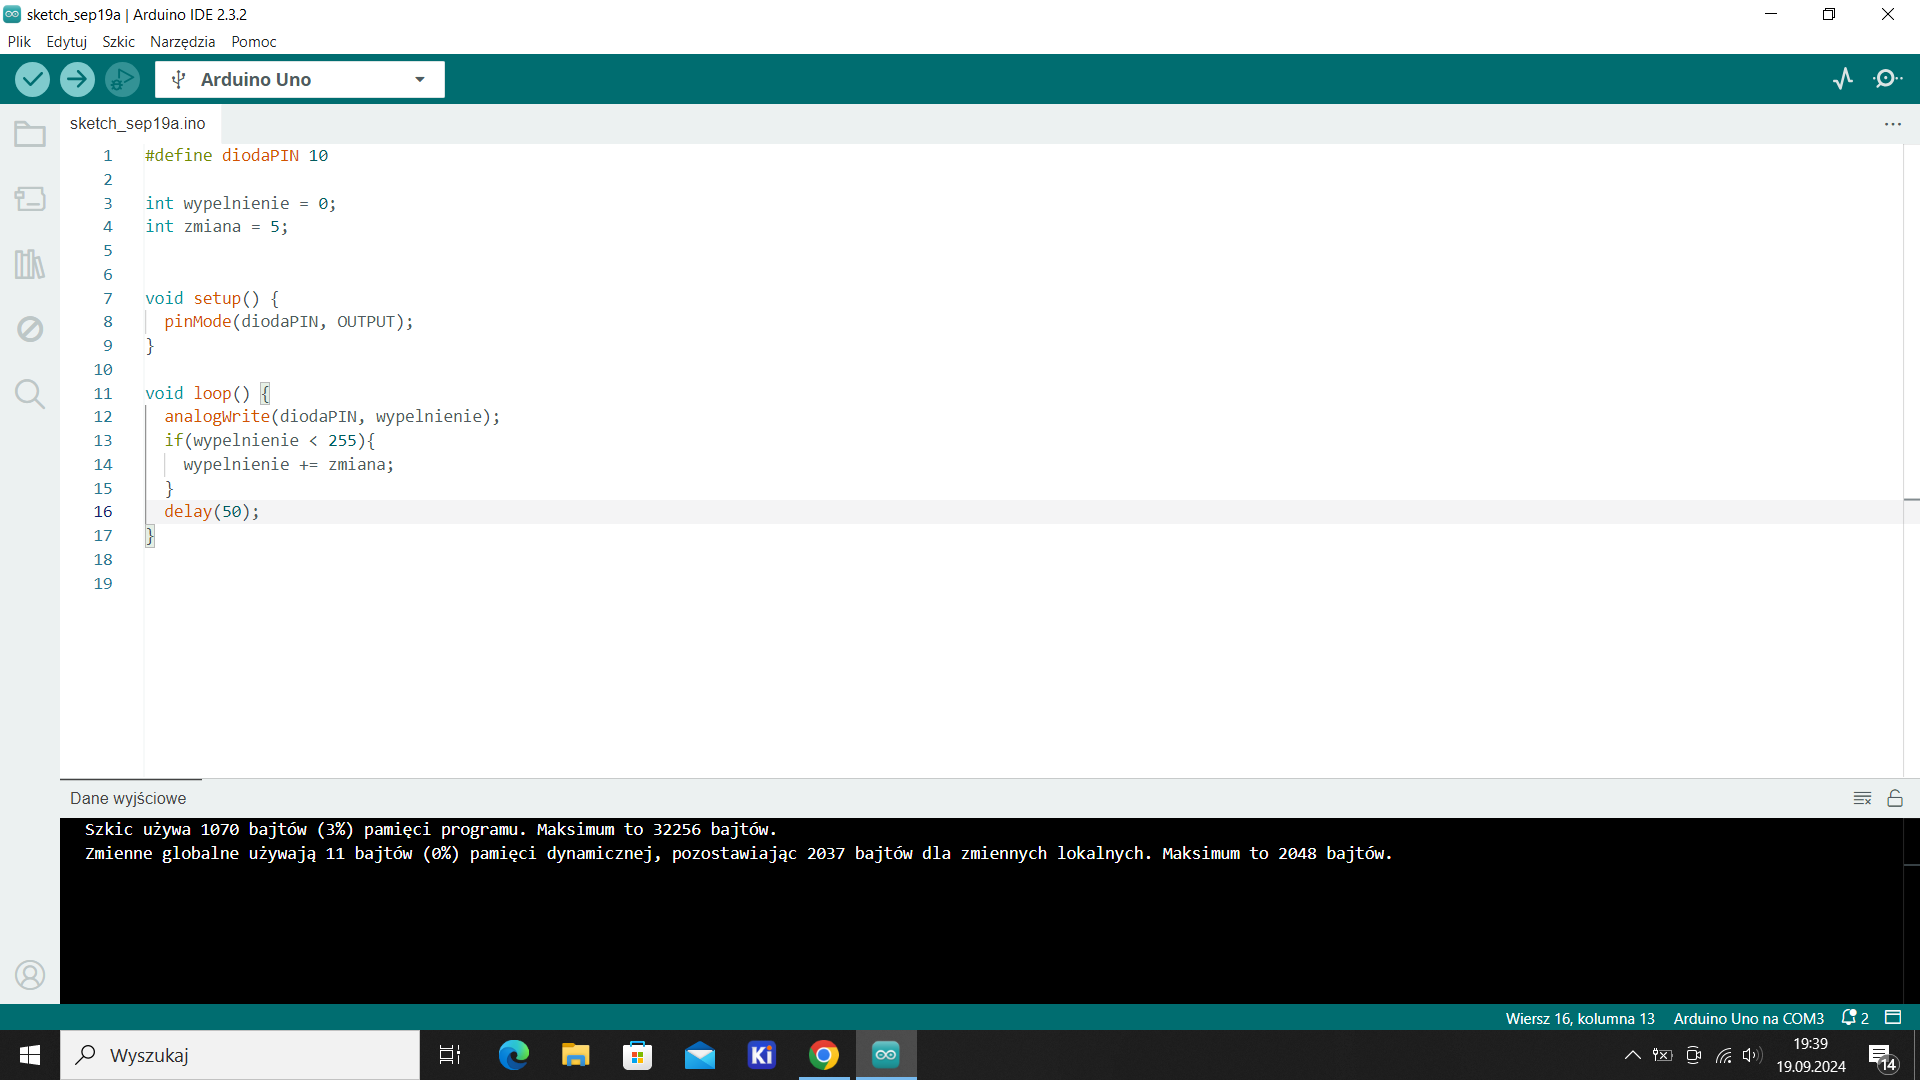Toggle the output lock scroll icon
The height and width of the screenshot is (1080, 1920).
1895,798
